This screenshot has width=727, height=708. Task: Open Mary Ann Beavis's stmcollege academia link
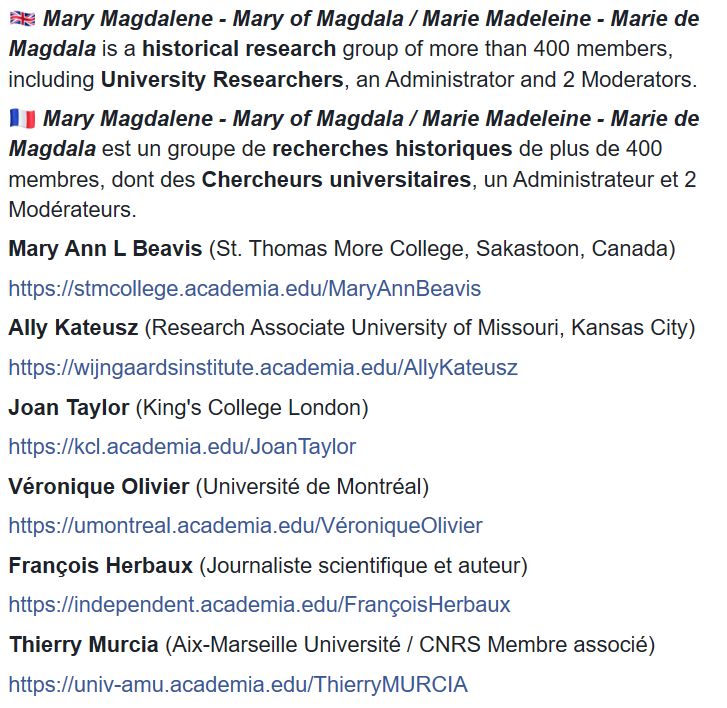tap(245, 289)
